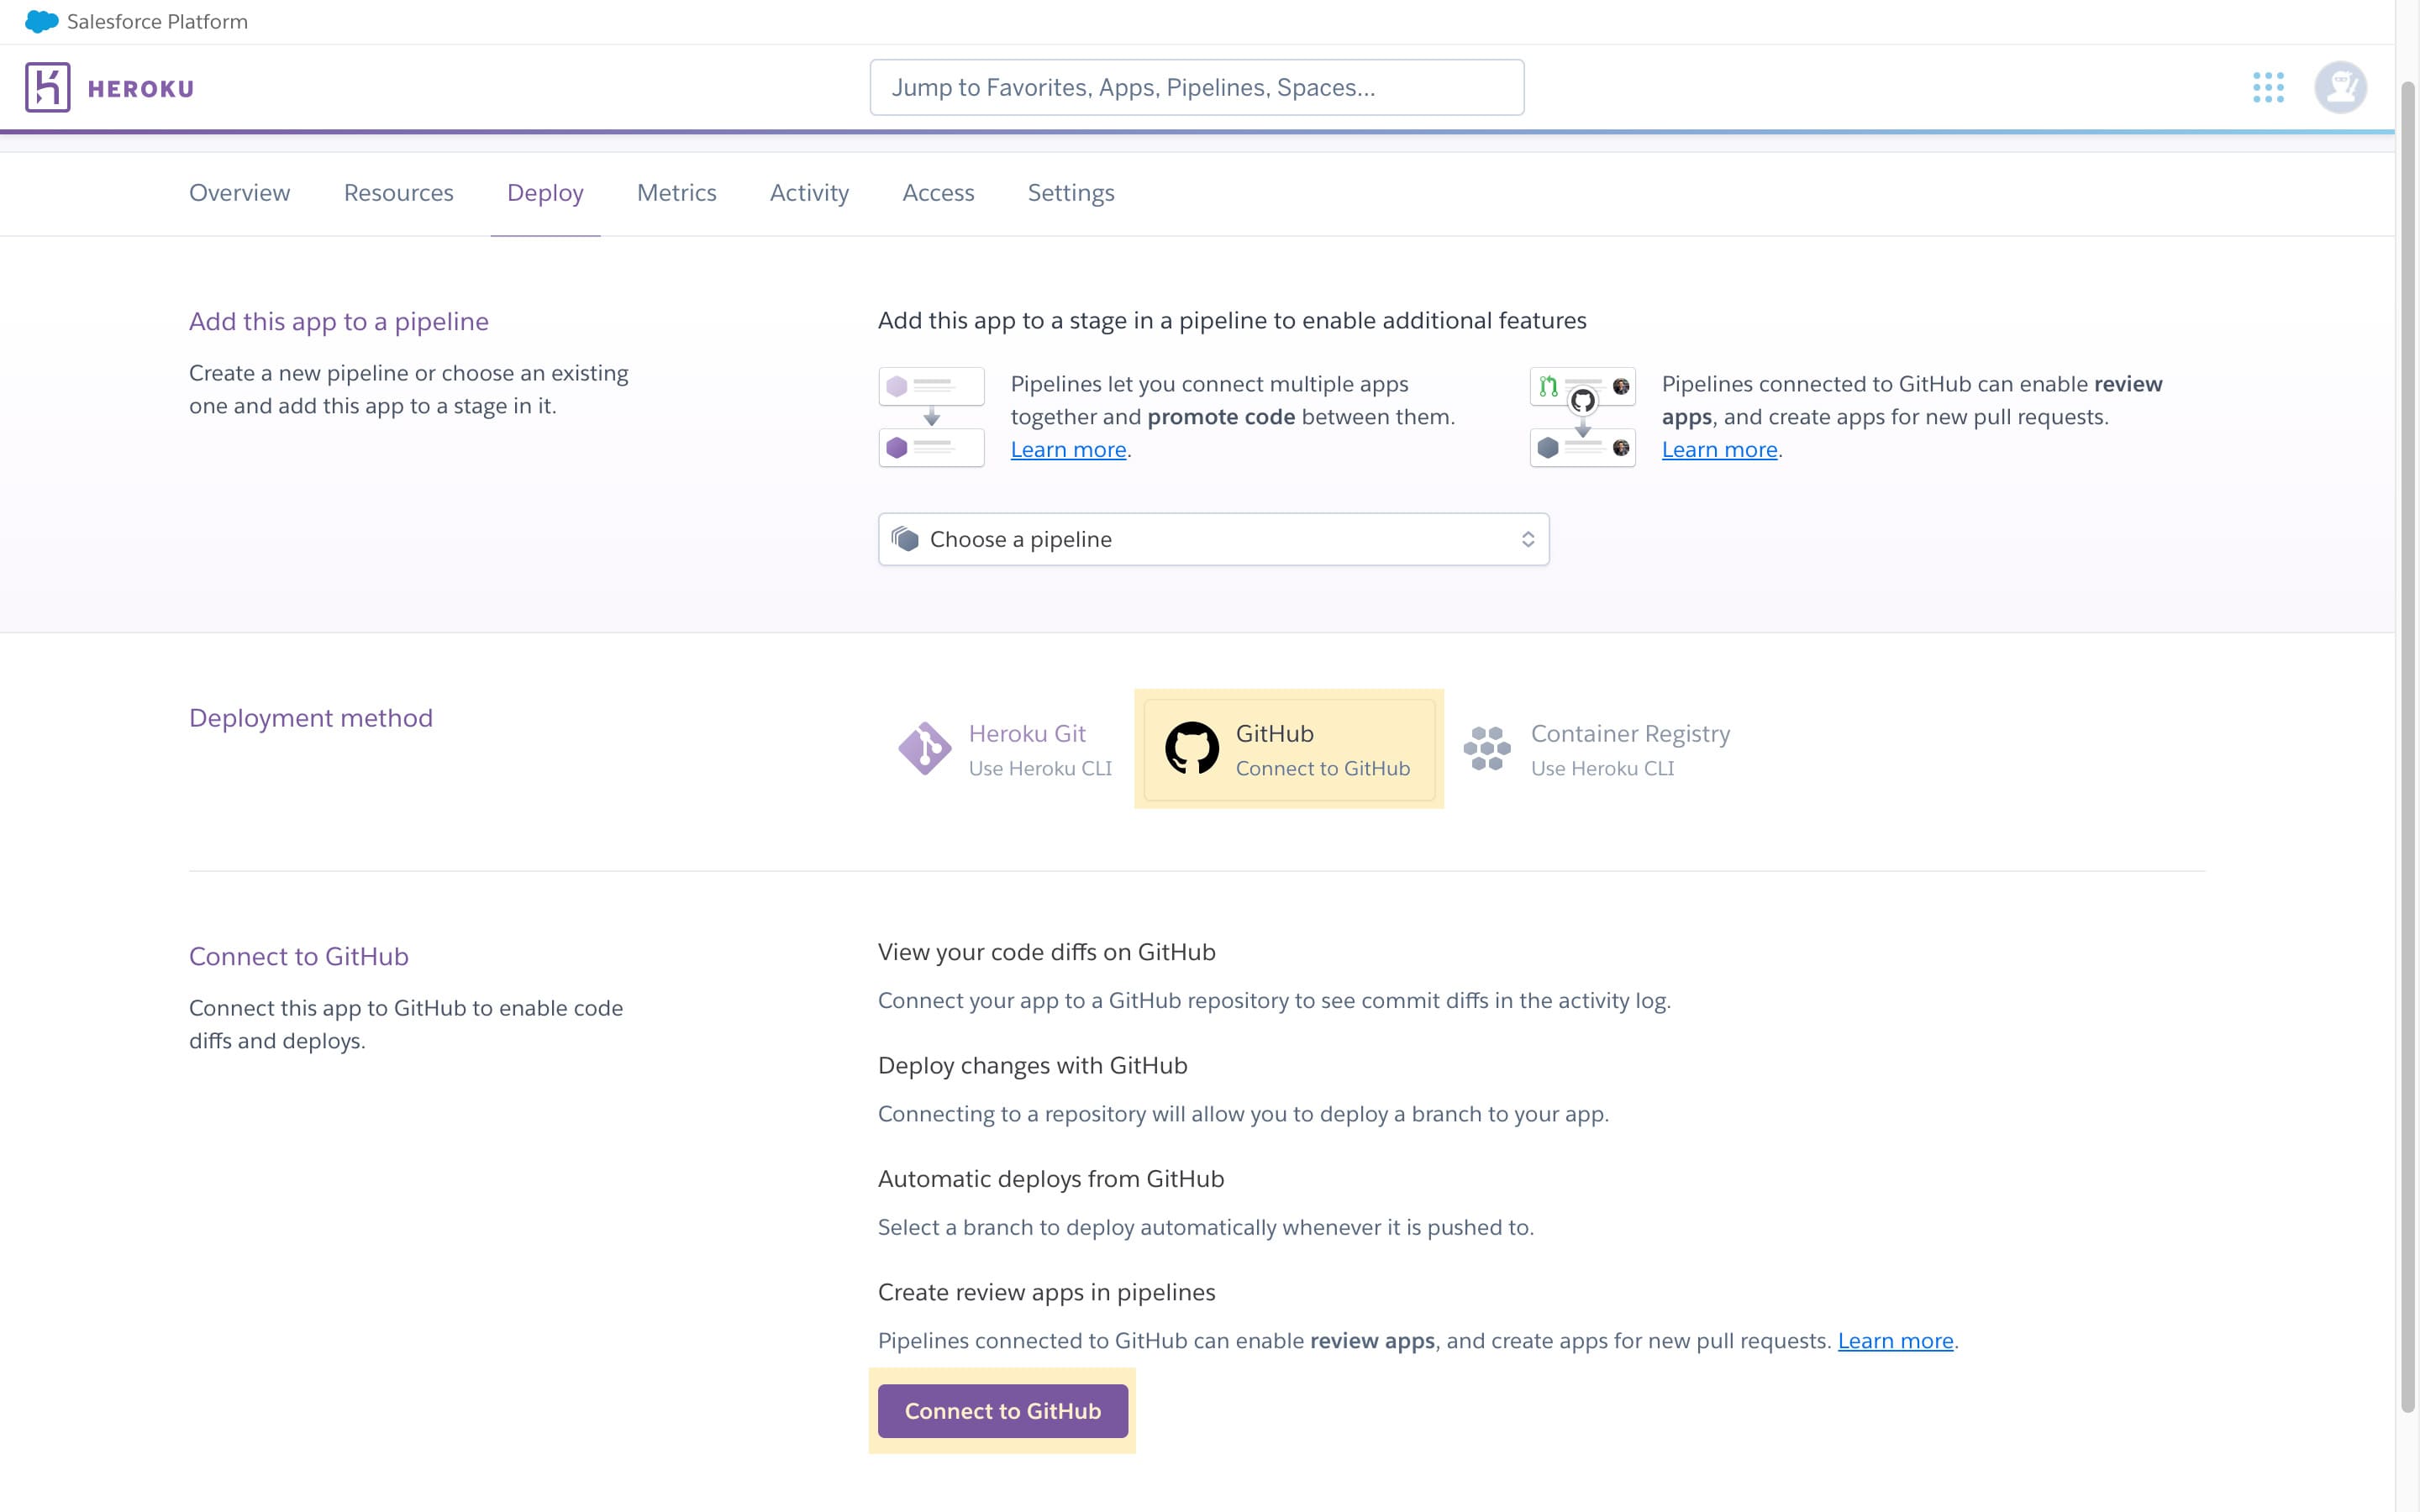
Task: Focus the Jump to Favorites search field
Action: click(x=1196, y=88)
